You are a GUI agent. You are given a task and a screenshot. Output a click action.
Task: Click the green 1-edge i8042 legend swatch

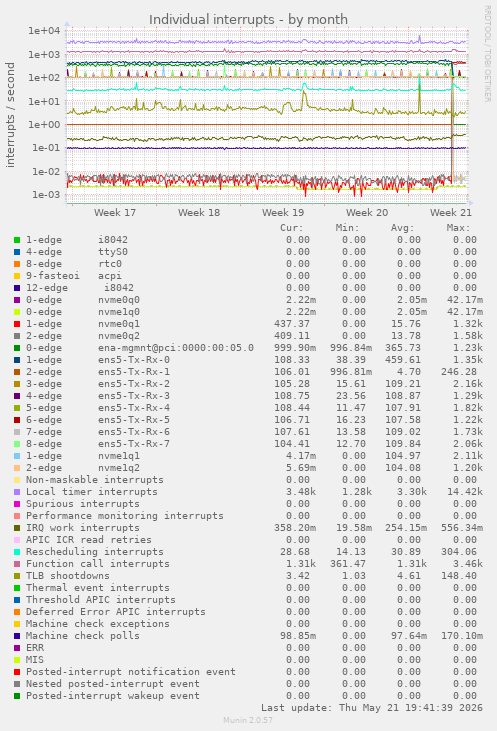(17, 240)
